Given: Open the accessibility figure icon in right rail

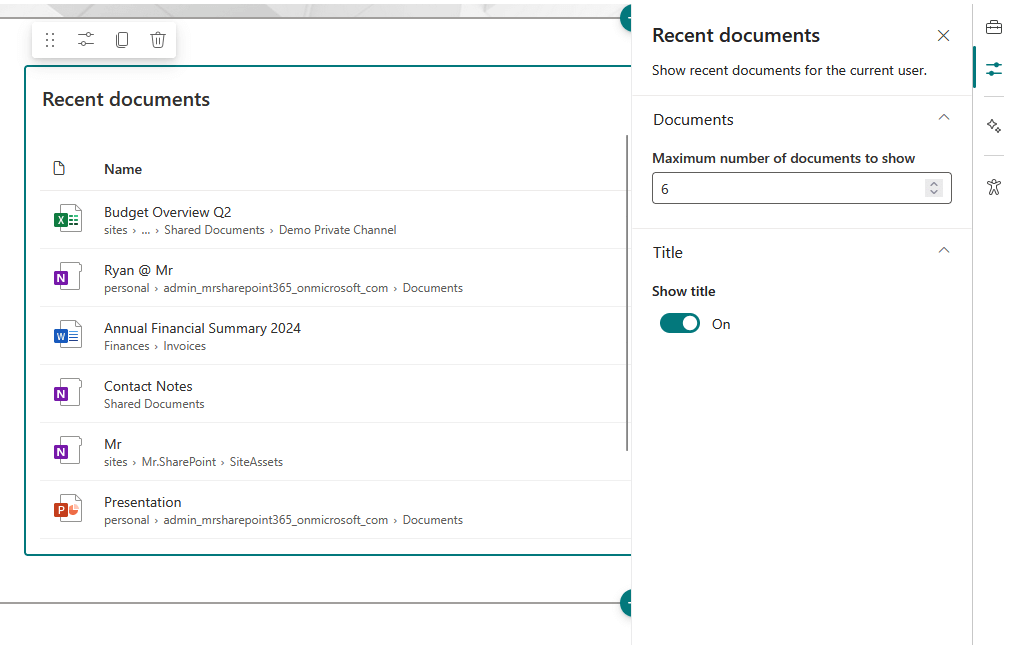Looking at the screenshot, I should coord(994,187).
